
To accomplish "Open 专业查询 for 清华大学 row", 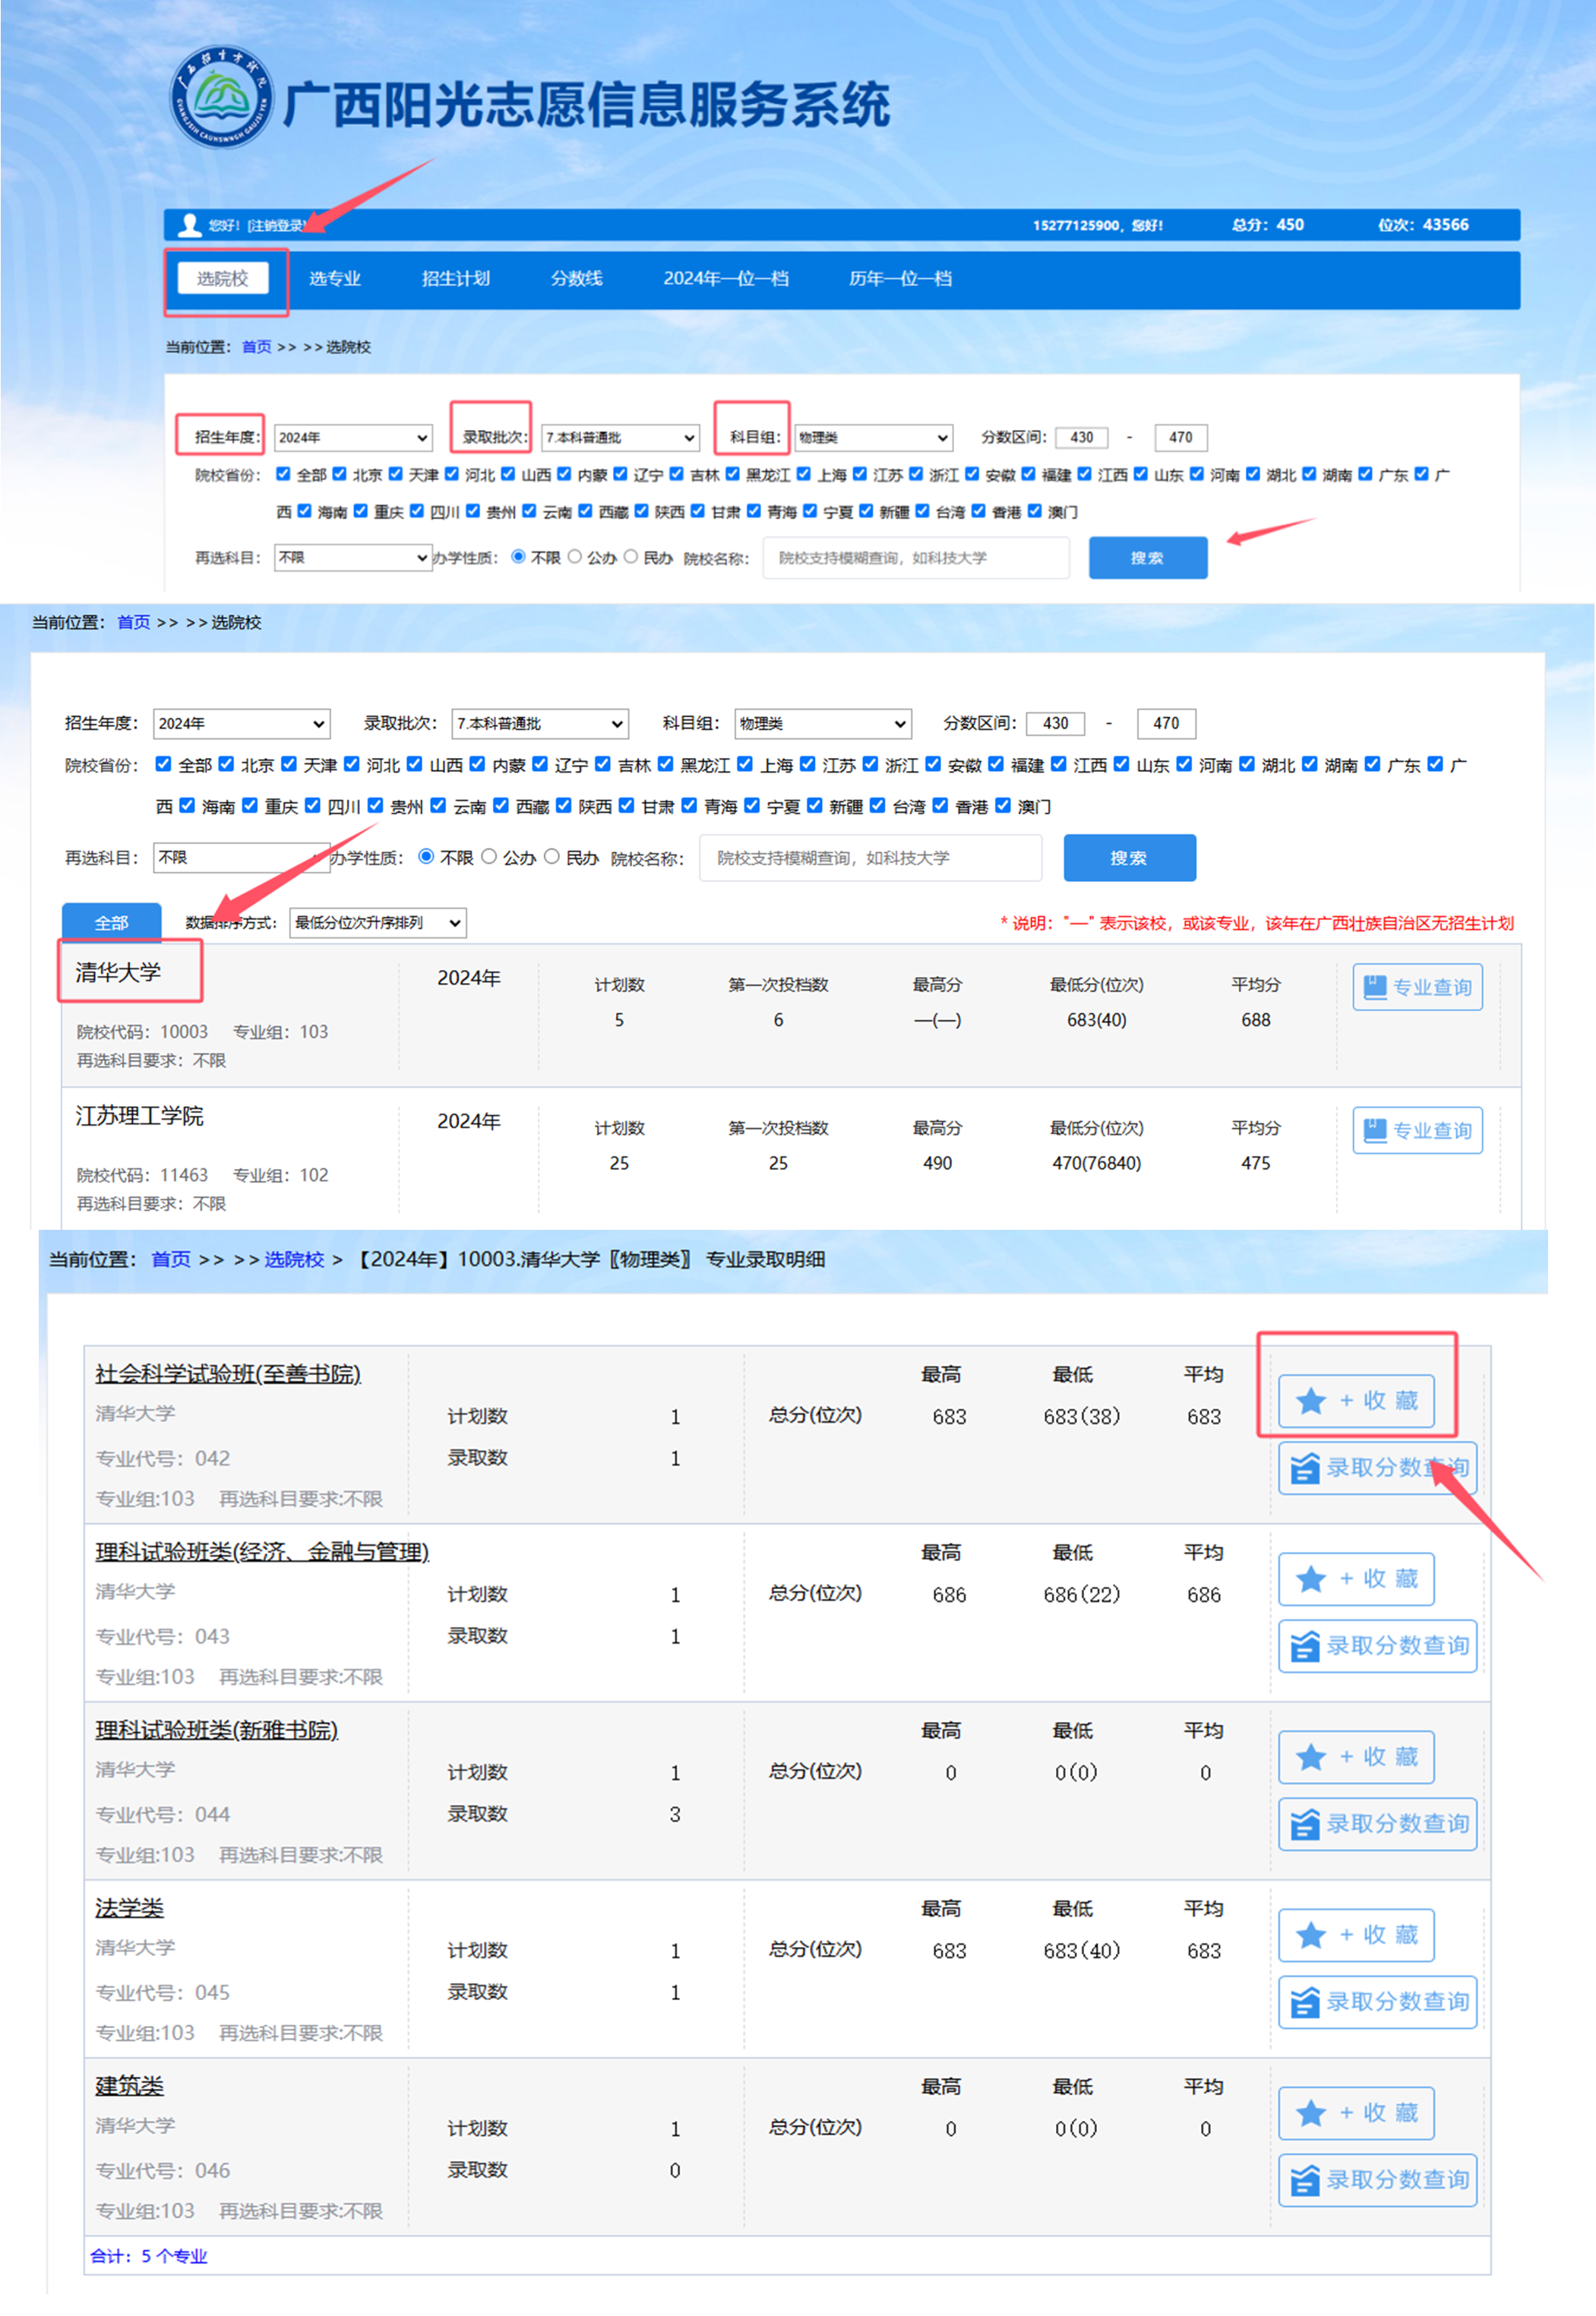I will pyautogui.click(x=1417, y=987).
